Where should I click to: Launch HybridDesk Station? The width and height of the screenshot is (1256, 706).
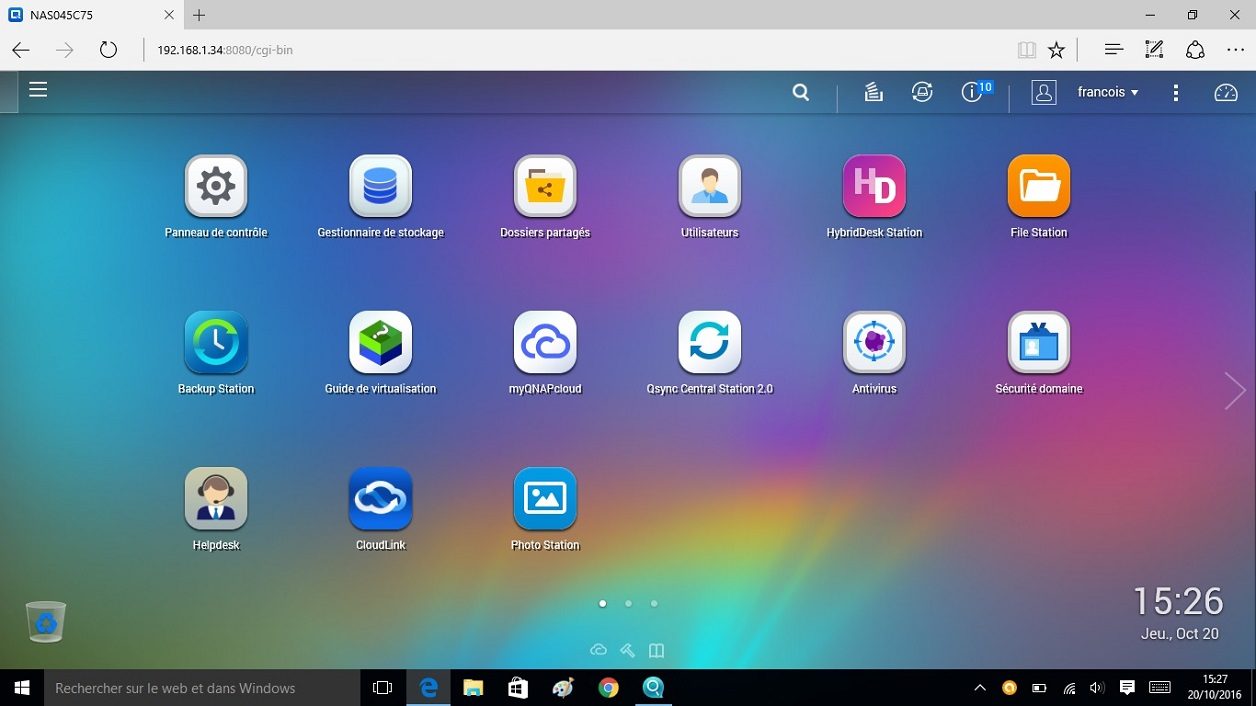click(x=874, y=186)
